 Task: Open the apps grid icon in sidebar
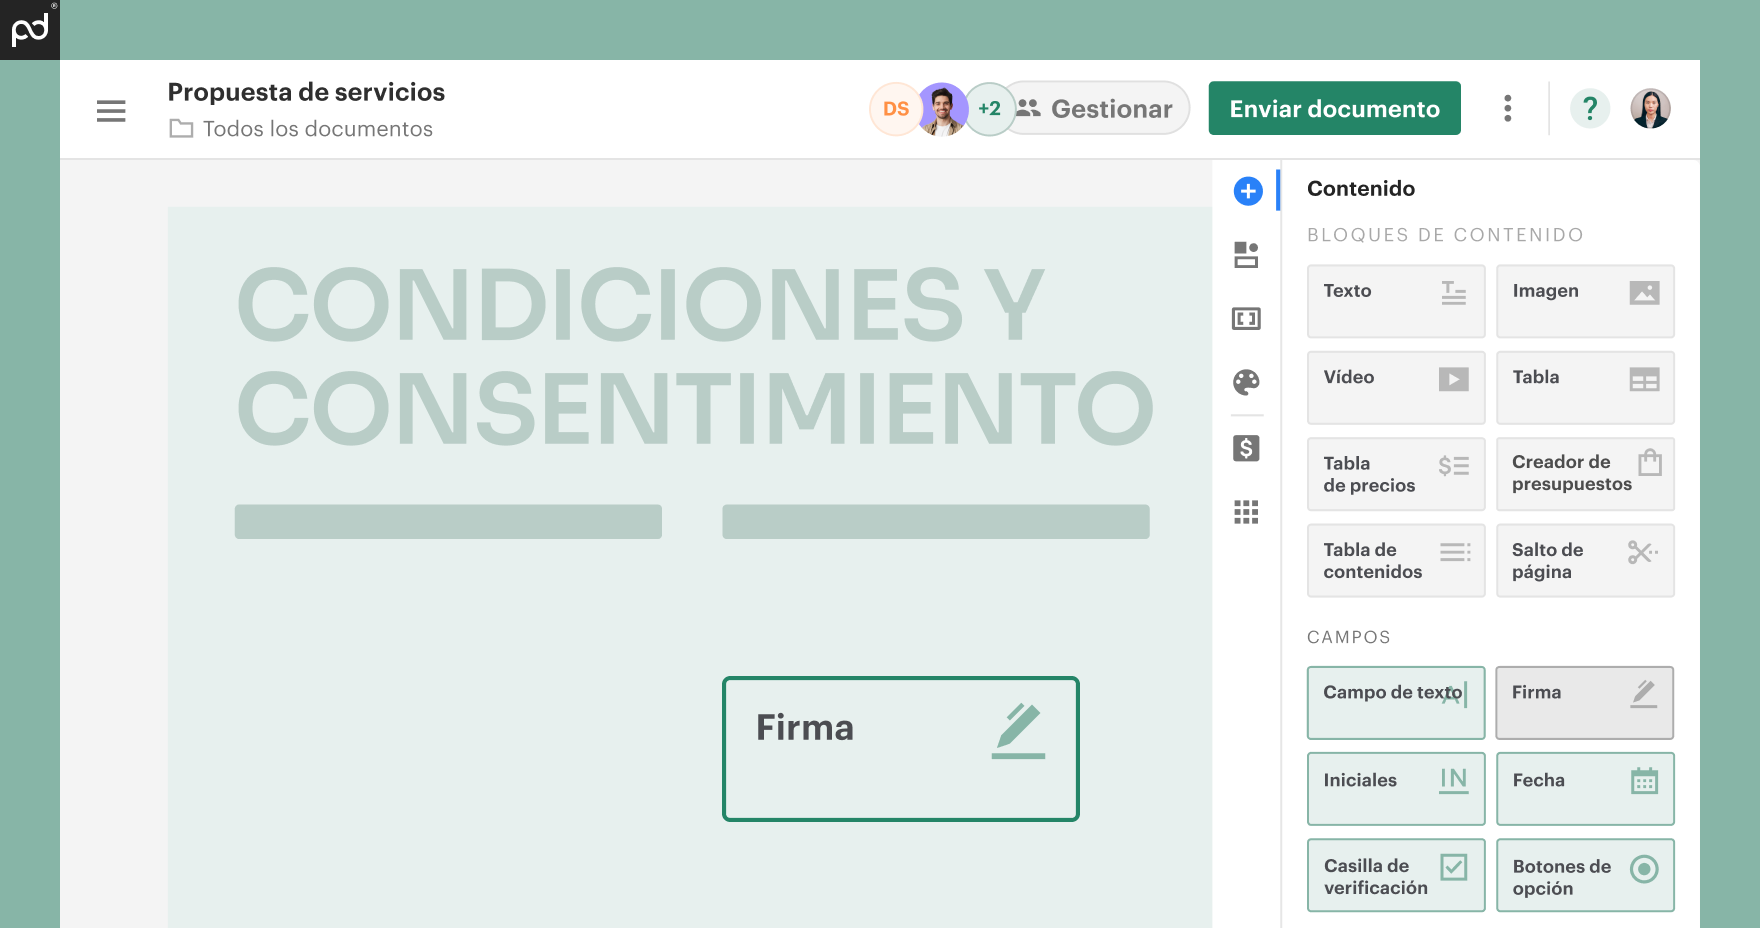pyautogui.click(x=1246, y=512)
